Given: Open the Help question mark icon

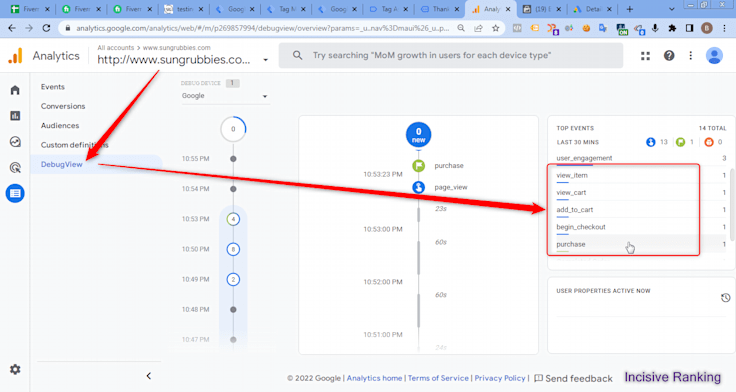Looking at the screenshot, I should point(669,56).
